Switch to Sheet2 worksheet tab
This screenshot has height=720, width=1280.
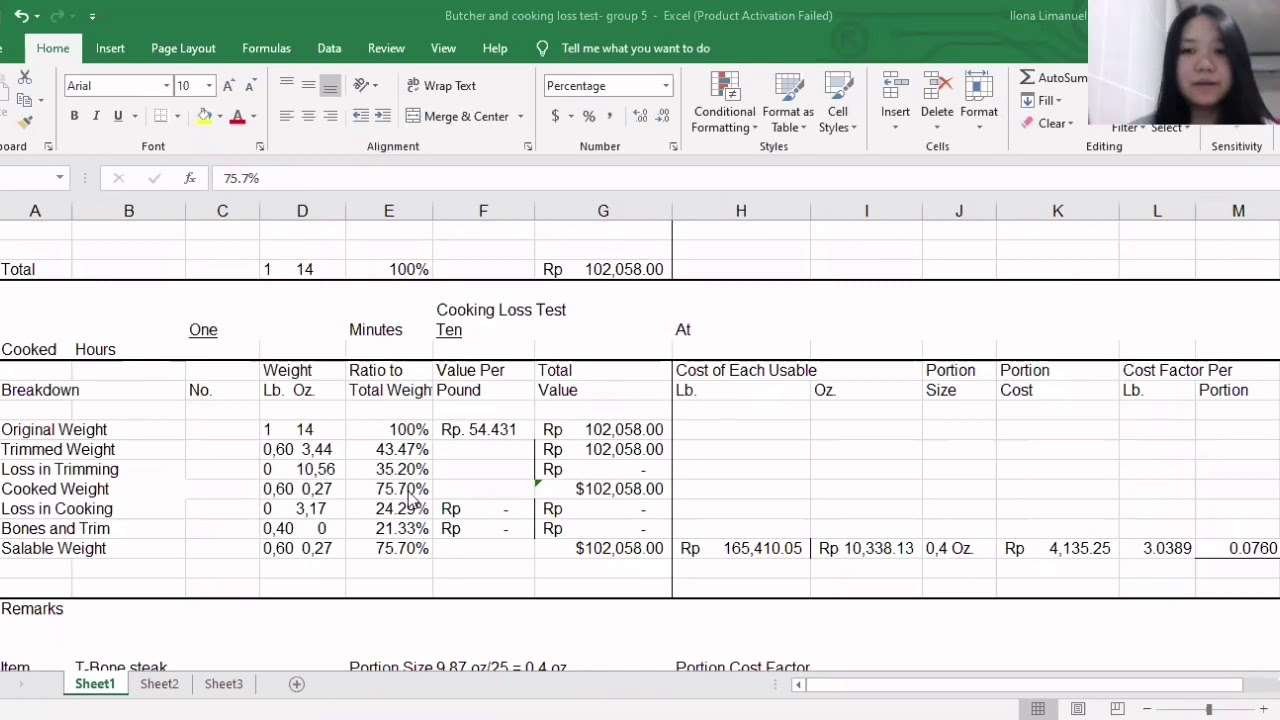[159, 684]
